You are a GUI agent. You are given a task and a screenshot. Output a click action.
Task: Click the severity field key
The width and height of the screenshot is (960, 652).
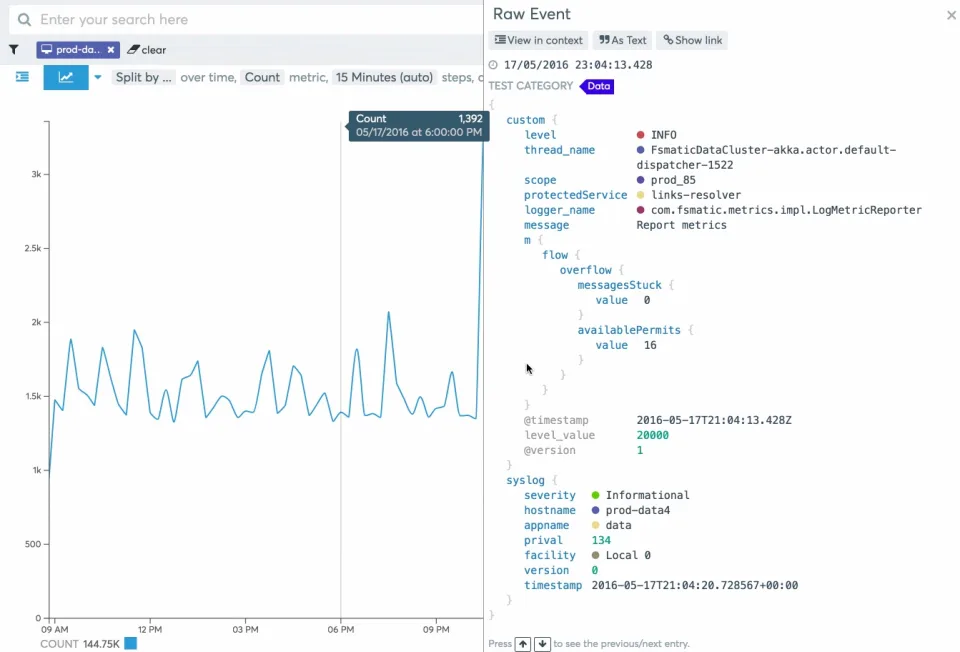(550, 495)
